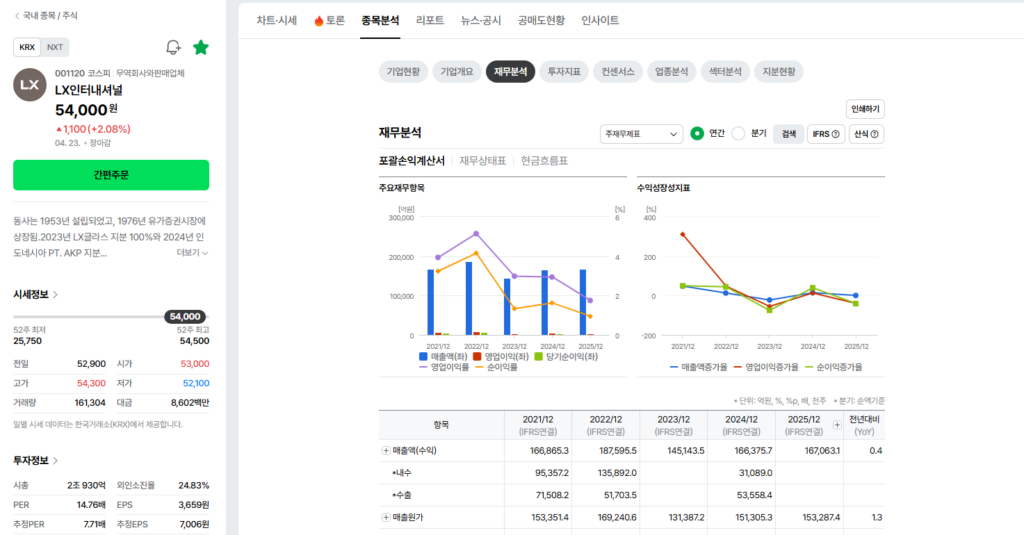Select the 지분현황 pill
1024x535 pixels.
[778, 72]
